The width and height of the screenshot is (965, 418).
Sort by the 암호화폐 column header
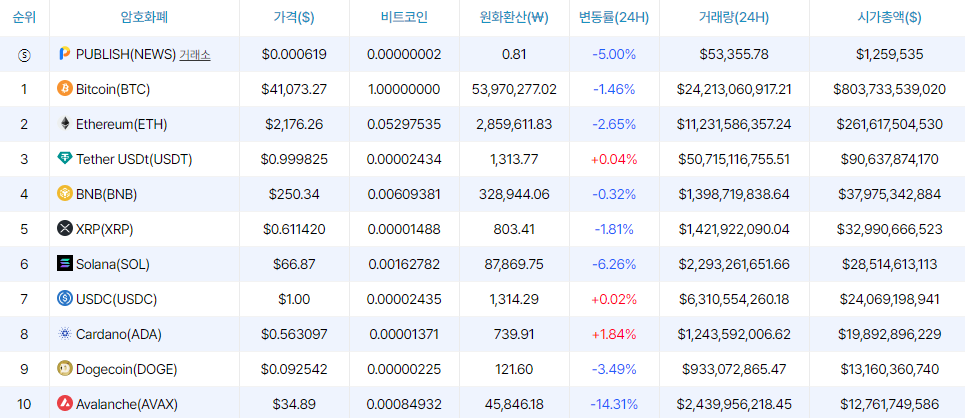145,17
